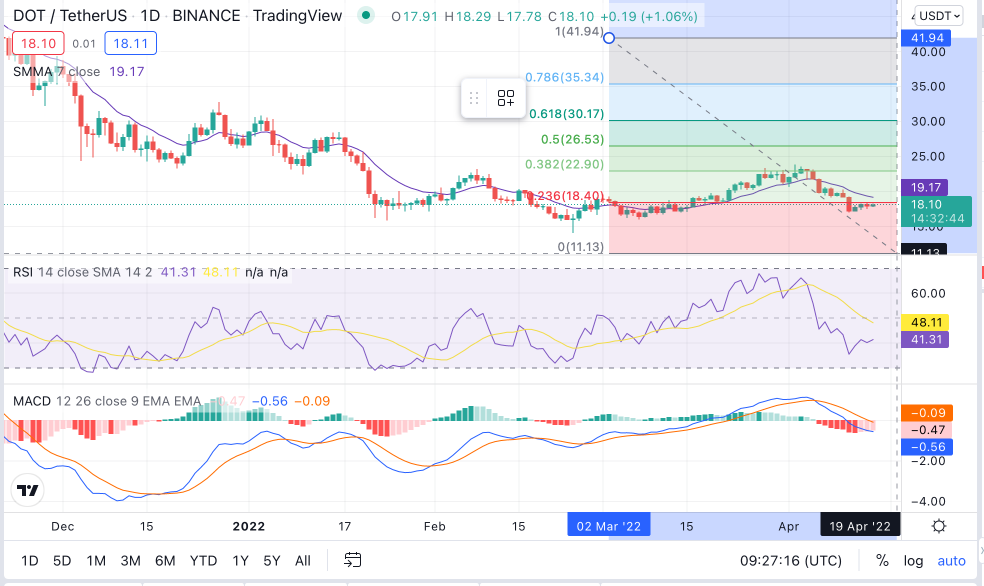
Task: Click the Apr label on time axis
Action: click(788, 526)
